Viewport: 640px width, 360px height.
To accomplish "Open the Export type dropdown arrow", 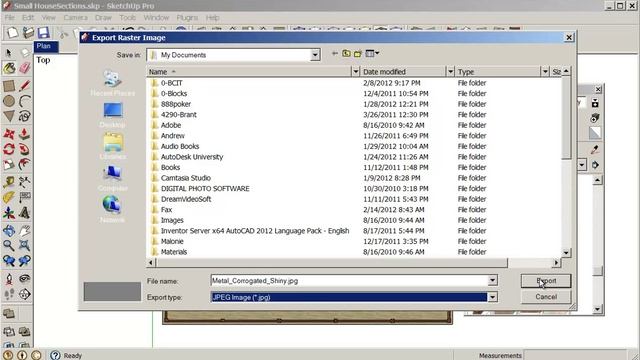I will point(493,297).
